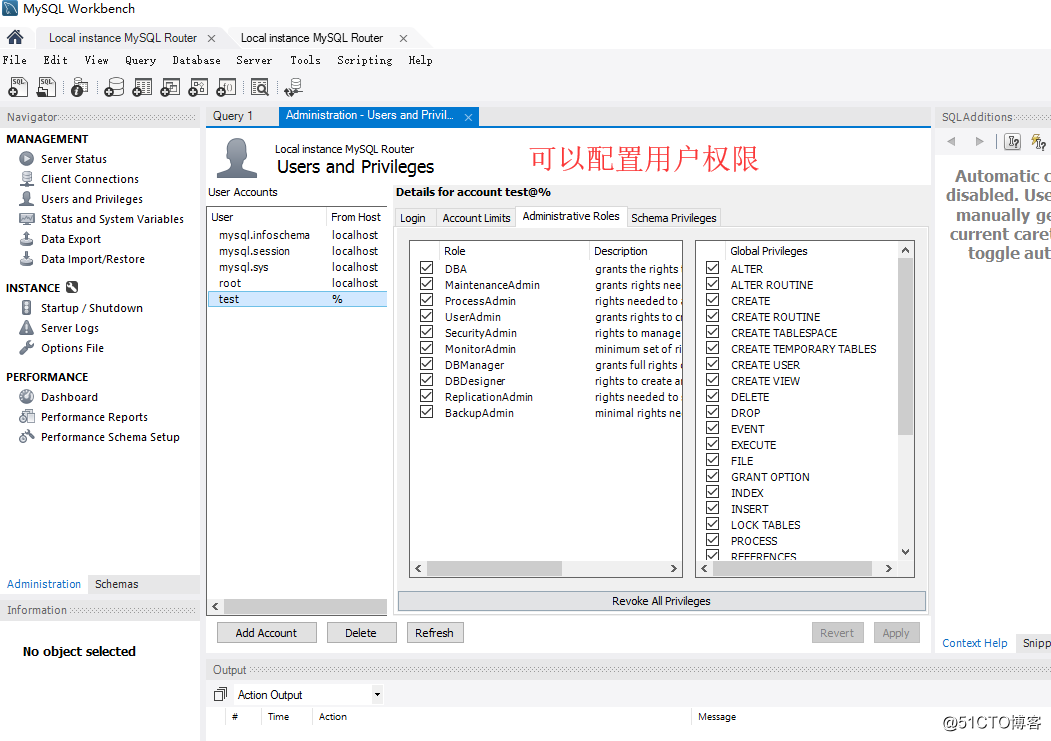
Task: Open the schema inspector info icon
Action: [x=80, y=86]
